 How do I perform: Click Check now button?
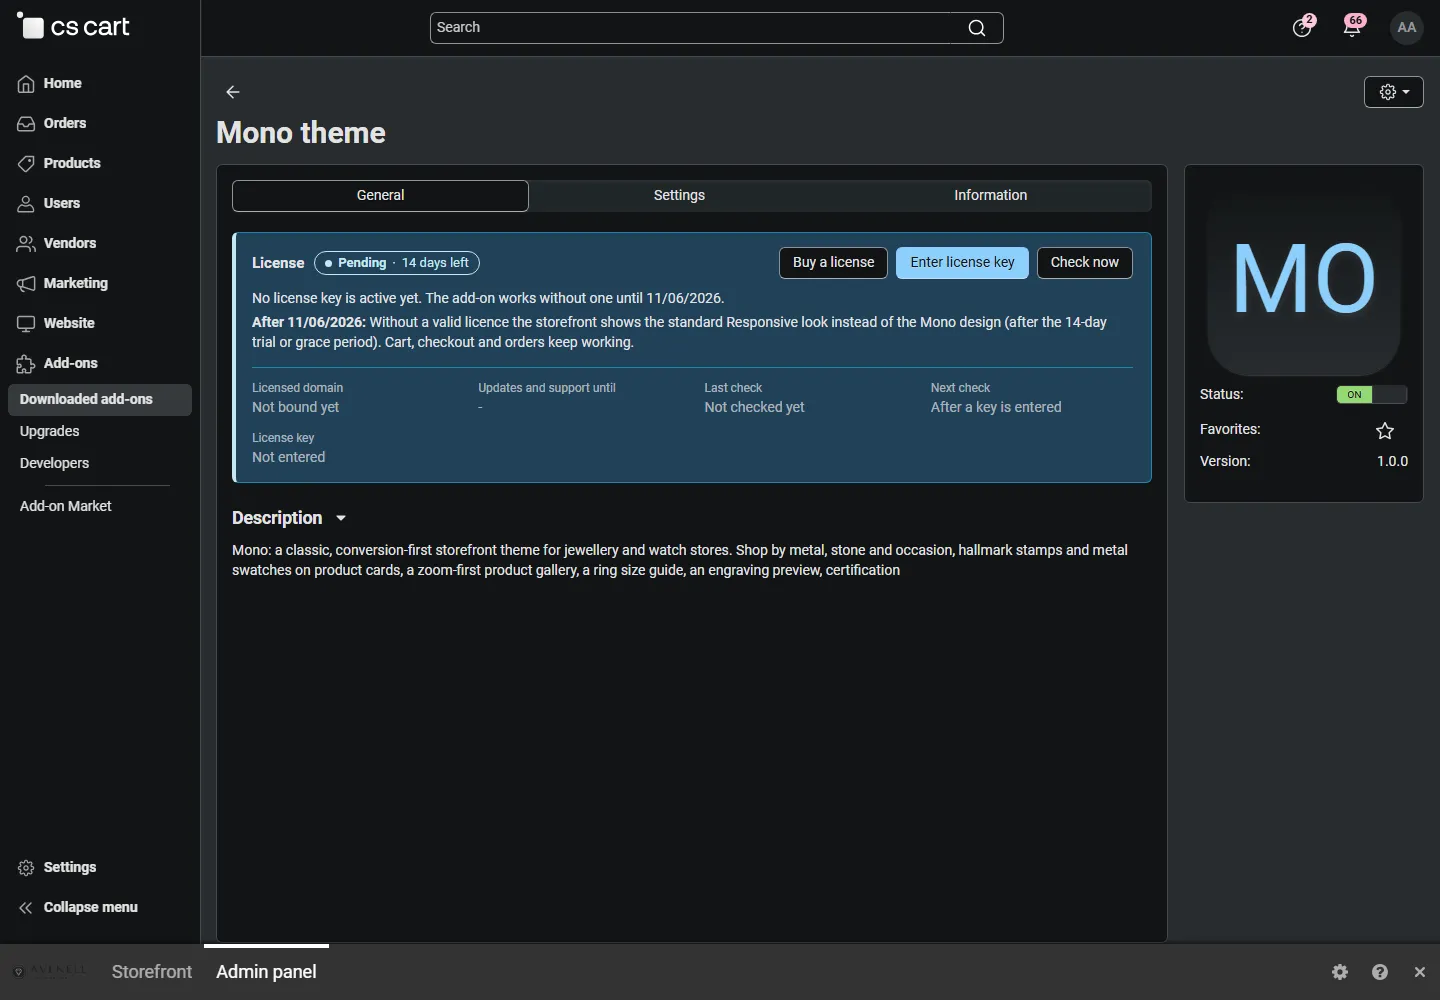pyautogui.click(x=1085, y=263)
